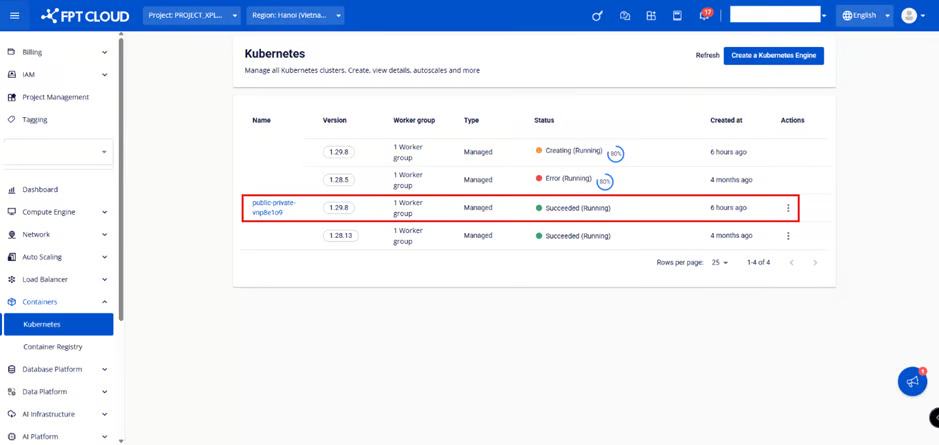Click the floating megaphone announcement button

click(x=911, y=381)
